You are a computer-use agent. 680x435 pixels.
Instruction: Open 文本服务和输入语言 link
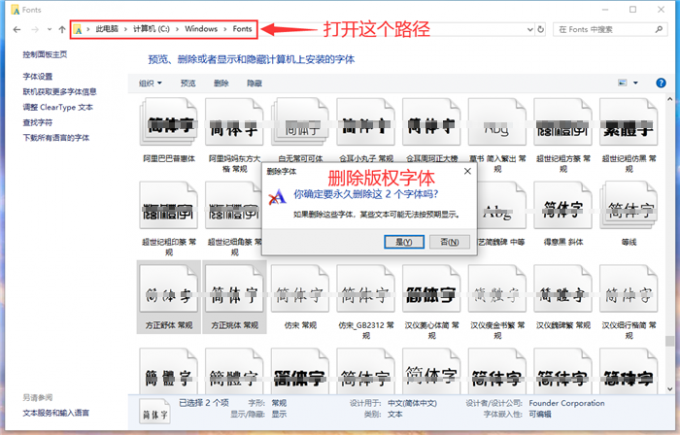(x=56, y=413)
